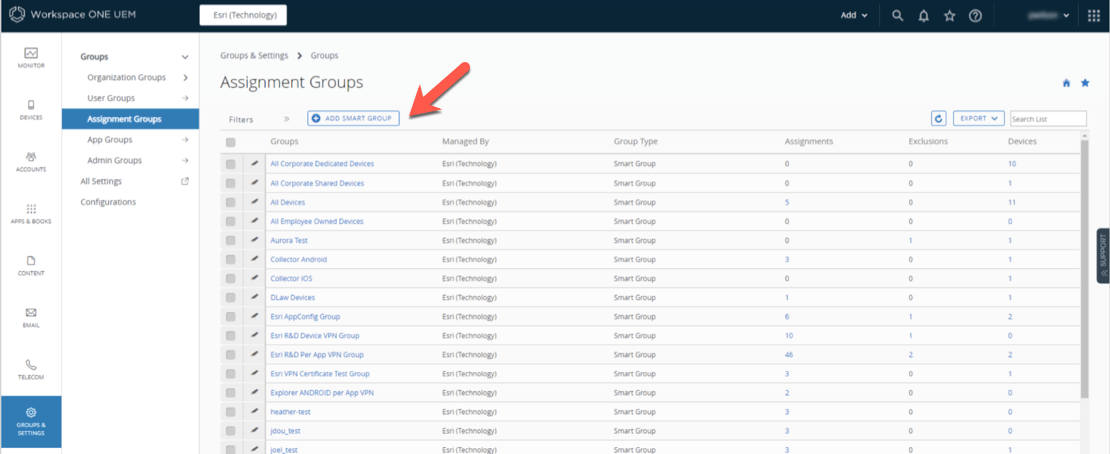Viewport: 1110px width, 454px height.
Task: Click the home icon near page title
Action: point(1066,83)
